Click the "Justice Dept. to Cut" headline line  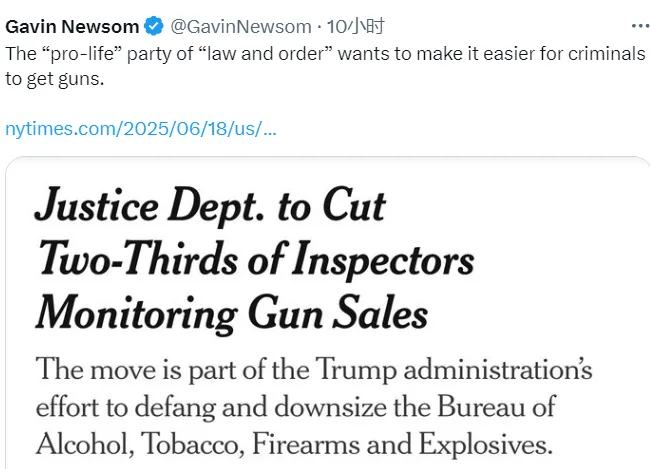(210, 206)
